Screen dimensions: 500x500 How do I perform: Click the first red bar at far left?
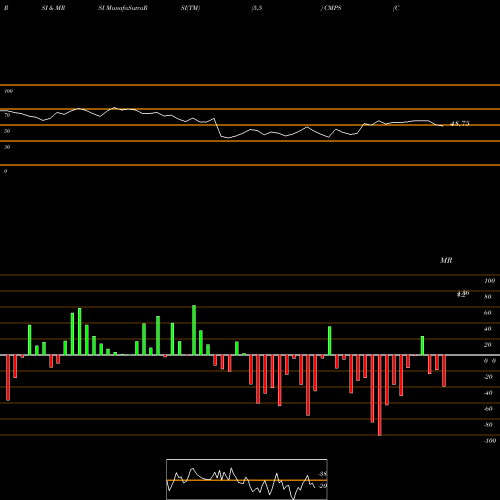(8, 378)
